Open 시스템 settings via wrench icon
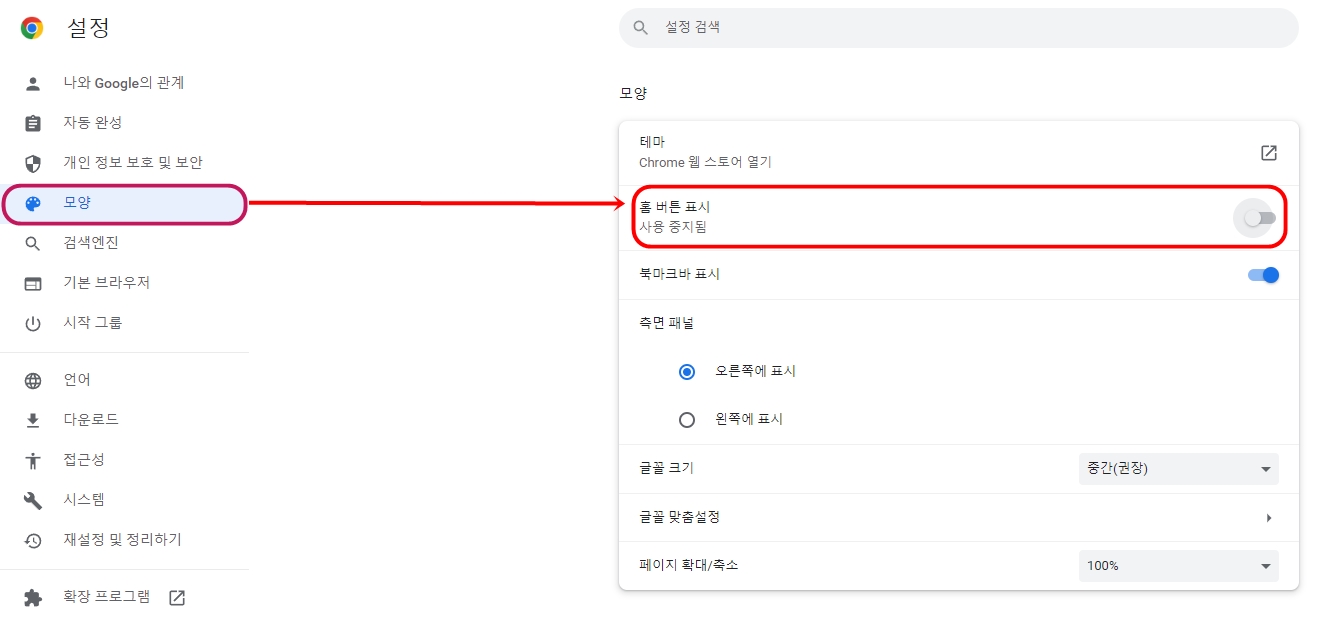Screen dimensions: 1324x618 click(33, 499)
